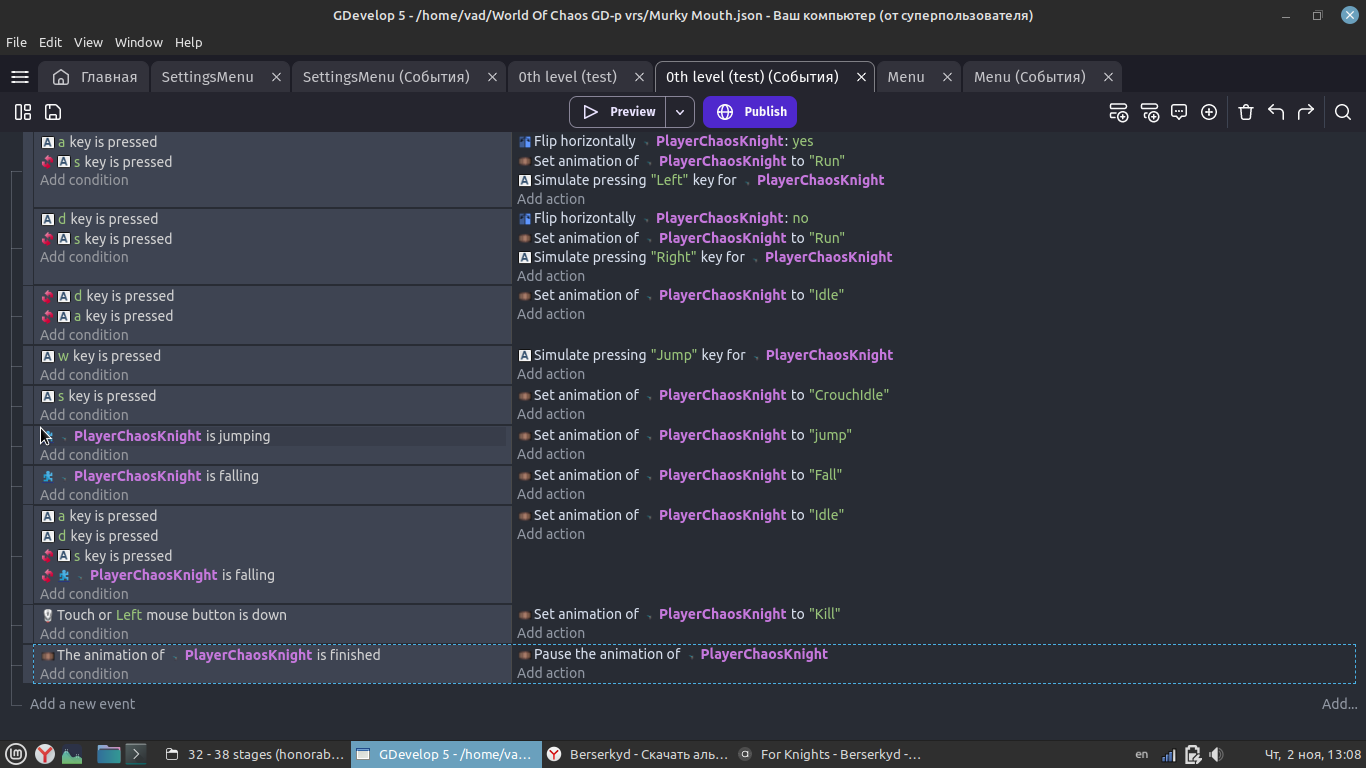Viewport: 1366px width, 768px height.
Task: Click the Publish button
Action: 751,112
